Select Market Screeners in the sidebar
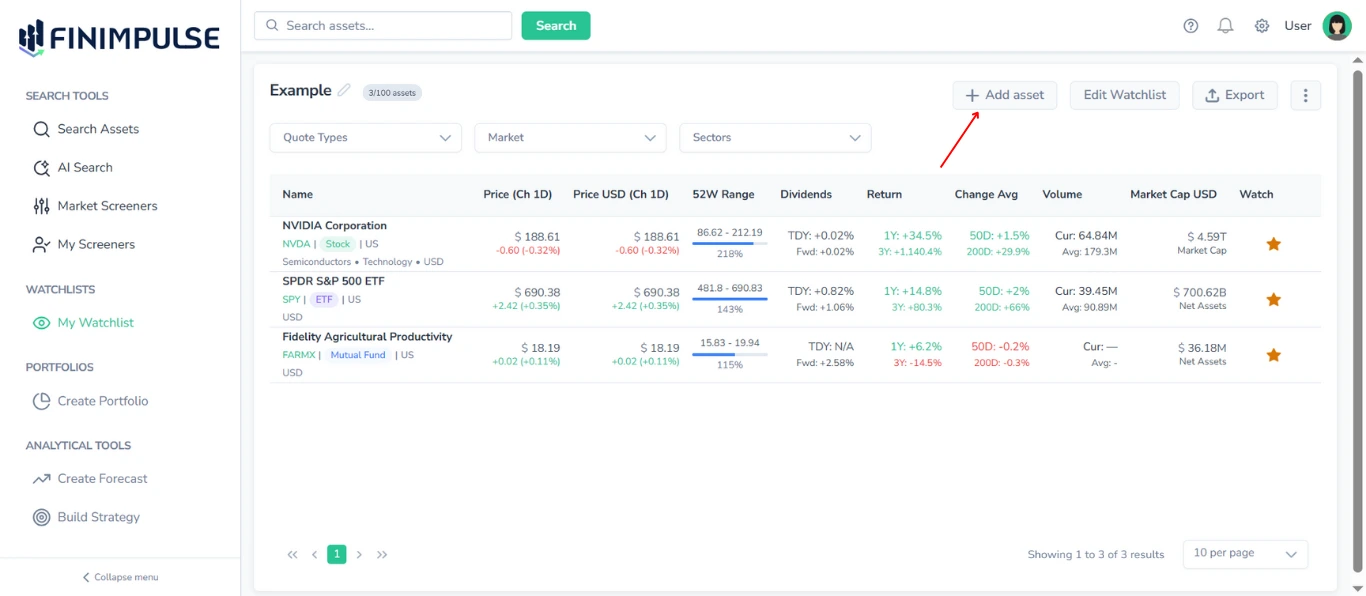The height and width of the screenshot is (596, 1366). [x=107, y=205]
